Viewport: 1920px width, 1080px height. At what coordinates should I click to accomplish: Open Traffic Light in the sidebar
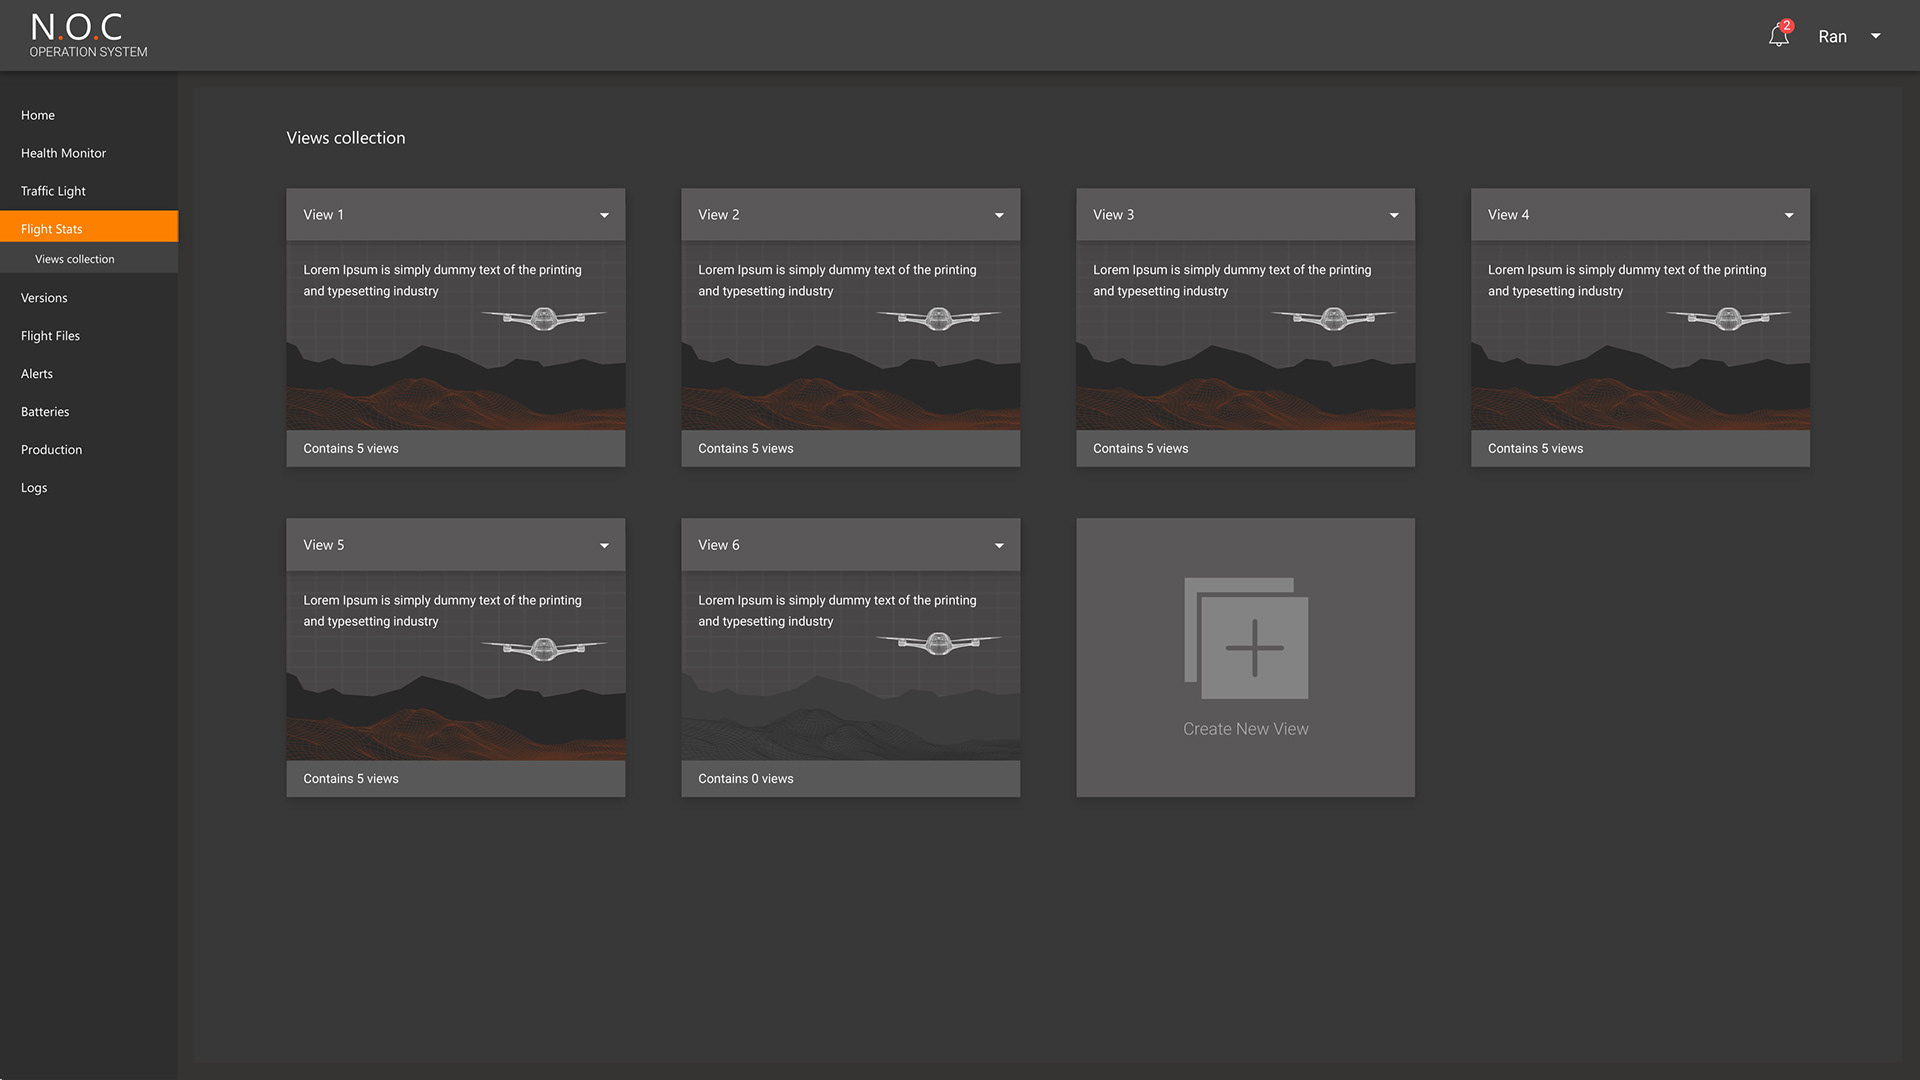53,191
